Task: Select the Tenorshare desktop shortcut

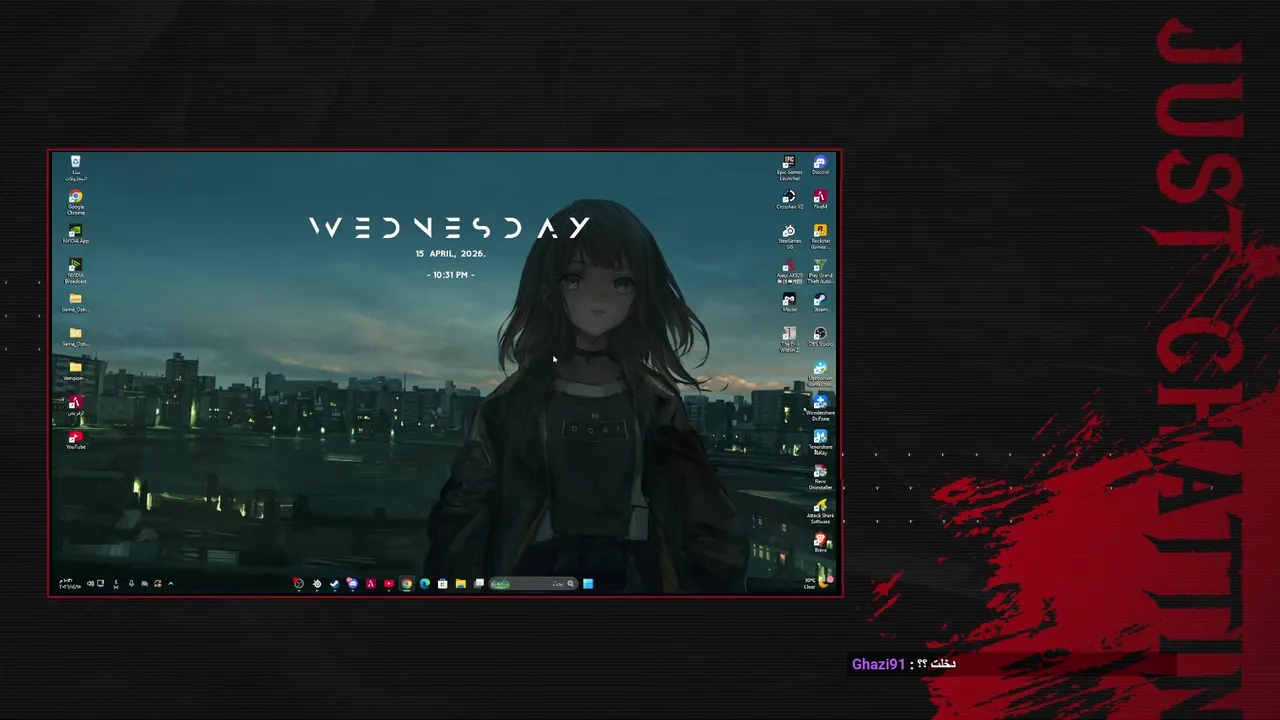Action: pos(820,442)
